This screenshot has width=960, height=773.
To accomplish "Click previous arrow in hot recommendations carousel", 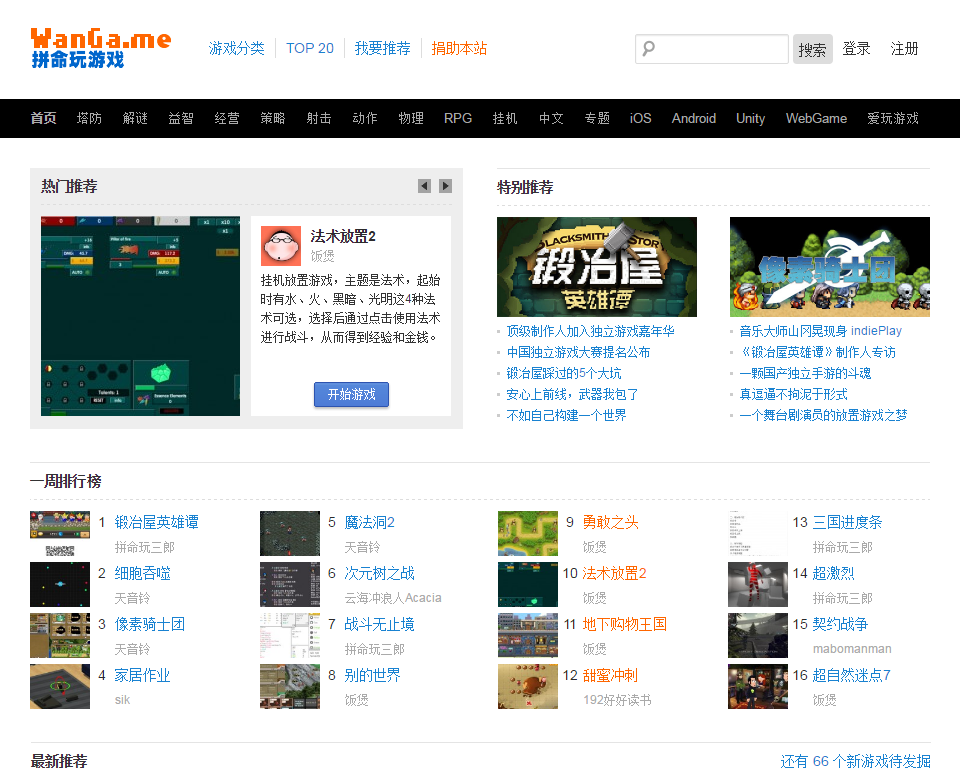I will tap(424, 186).
